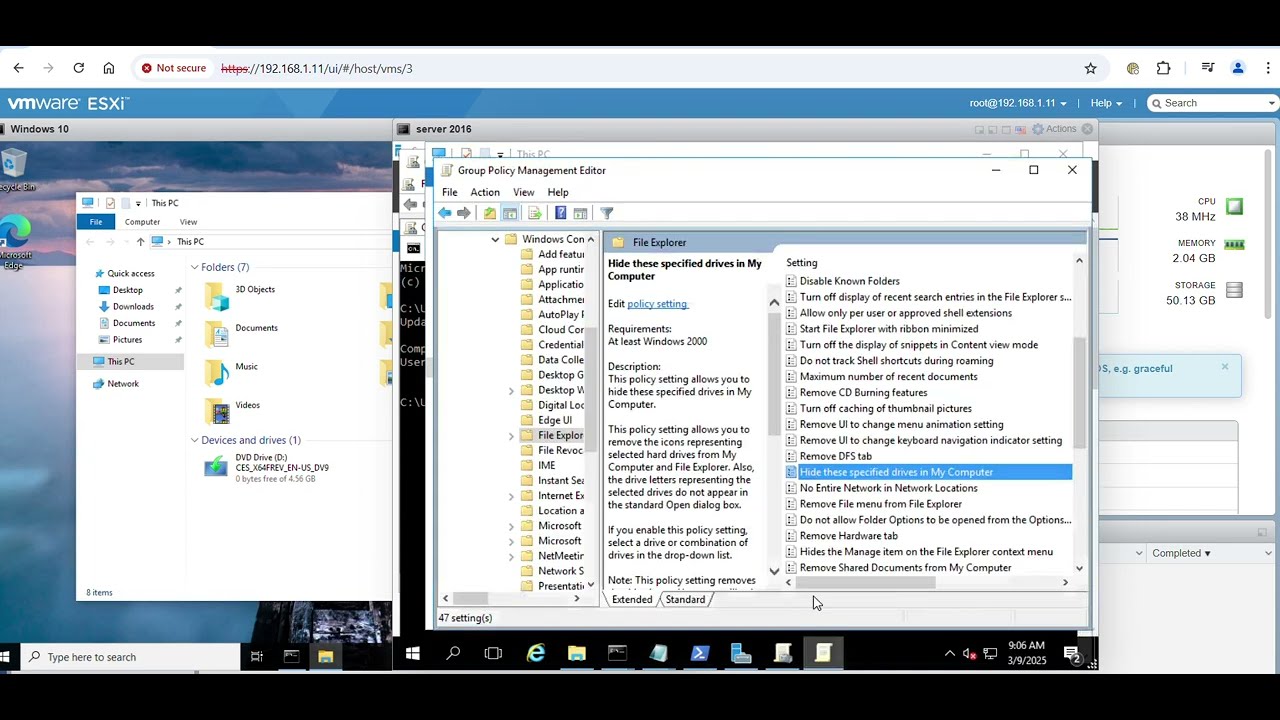Screen dimensions: 1280x720
Task: Expand File Explorer tree node
Action: tap(511, 436)
